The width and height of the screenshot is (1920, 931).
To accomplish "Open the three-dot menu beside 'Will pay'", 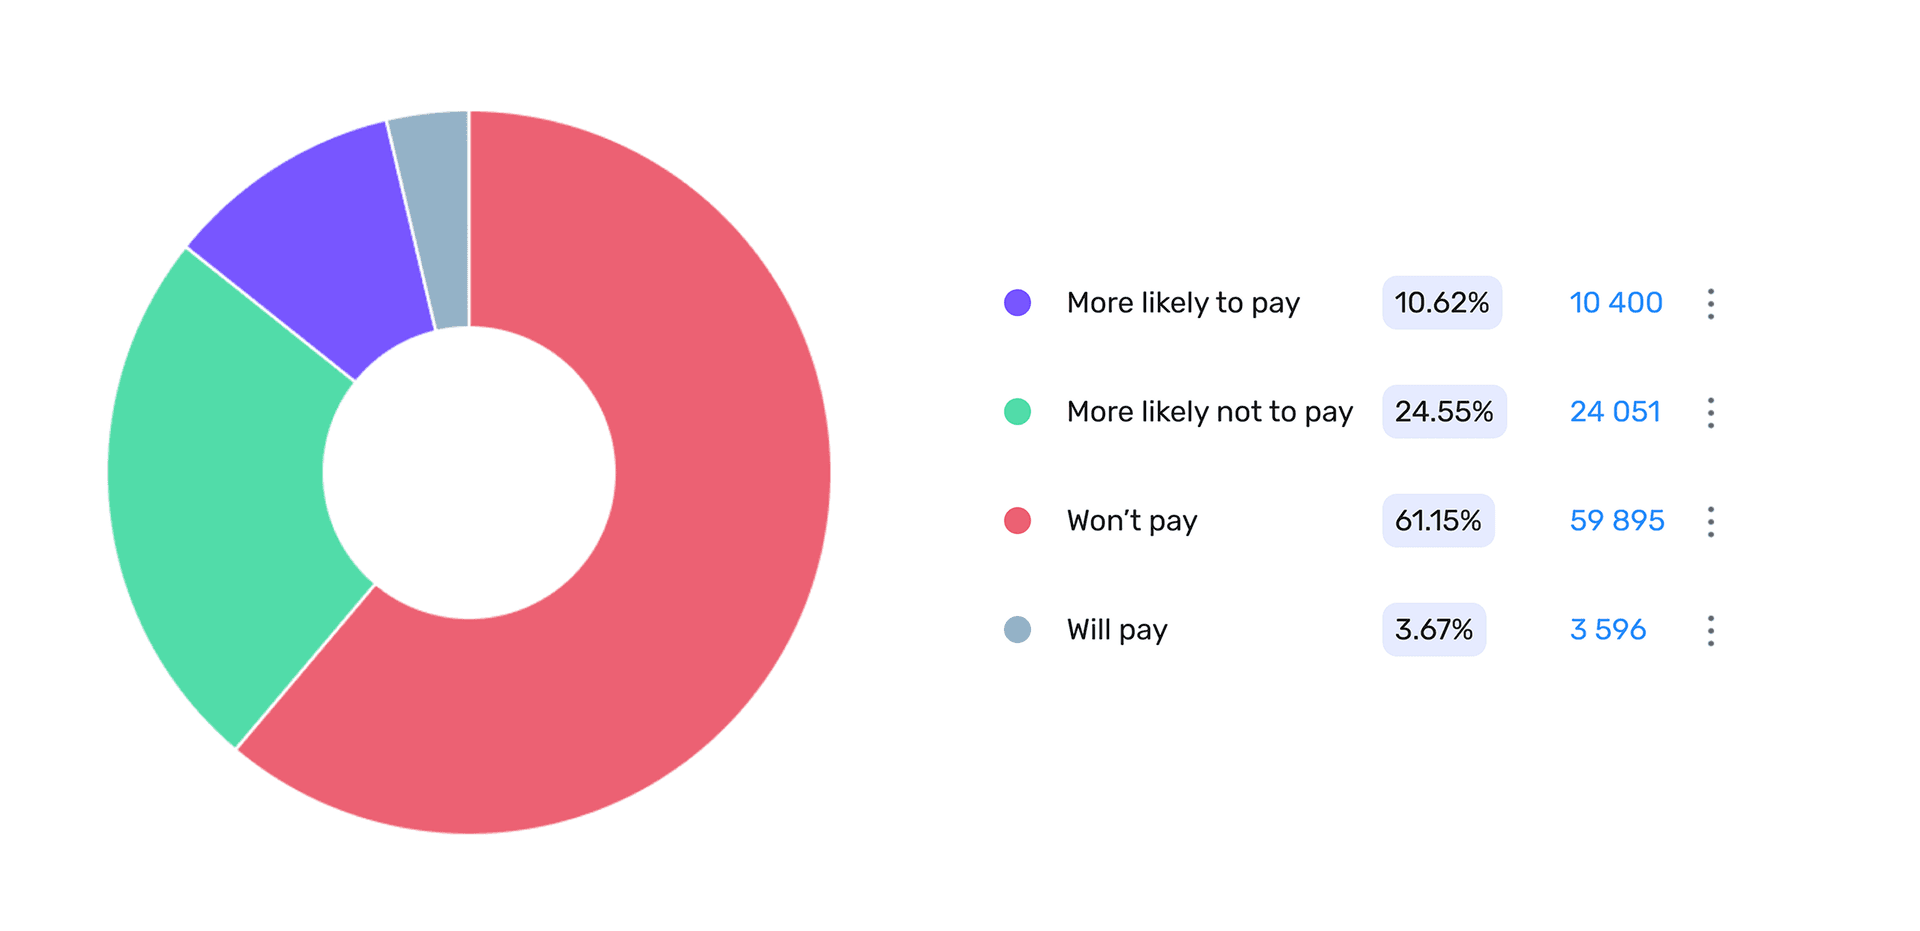I will 1711,630.
